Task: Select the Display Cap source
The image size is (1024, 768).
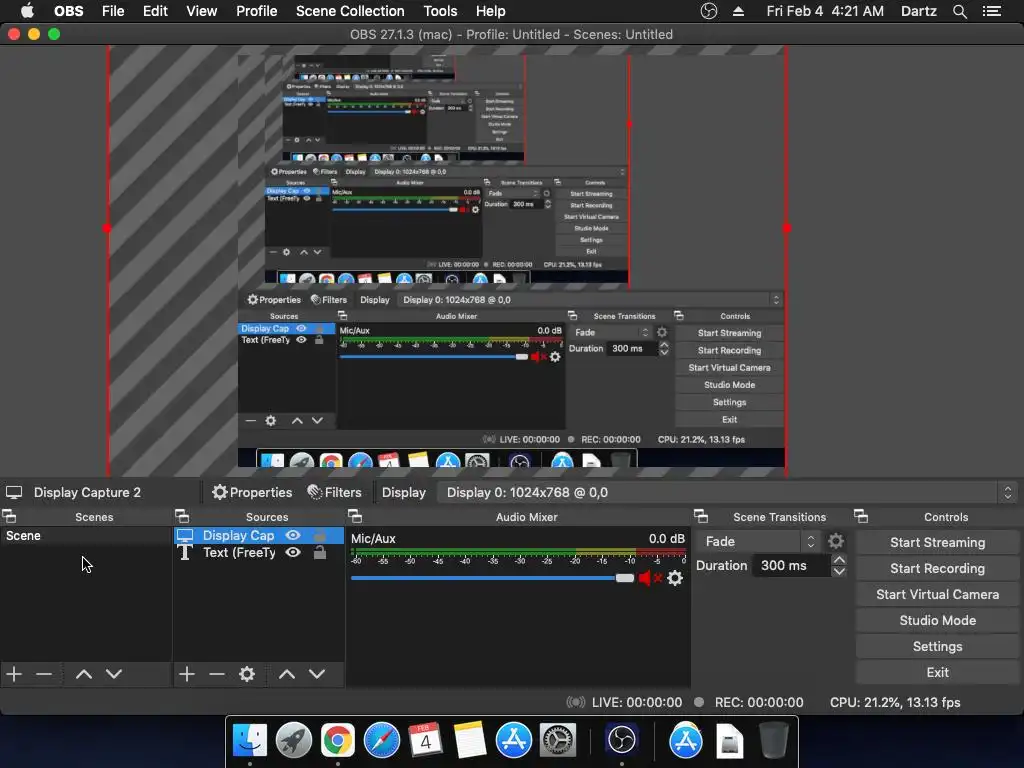Action: click(x=259, y=536)
